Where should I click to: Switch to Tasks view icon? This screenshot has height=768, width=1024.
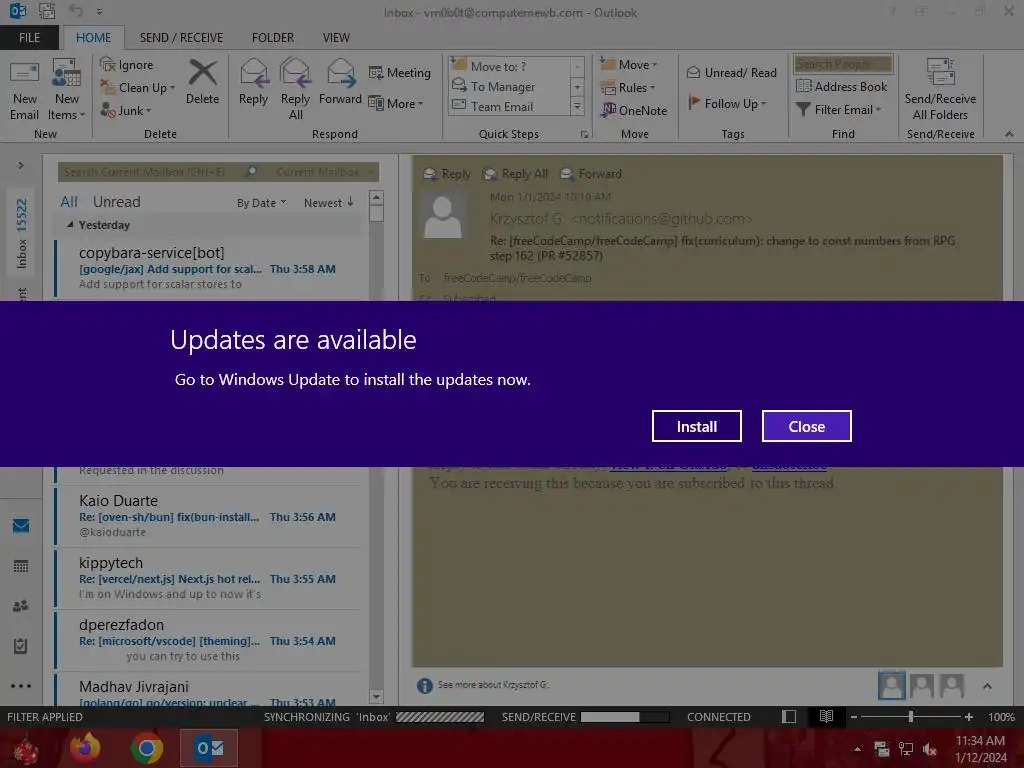21,646
